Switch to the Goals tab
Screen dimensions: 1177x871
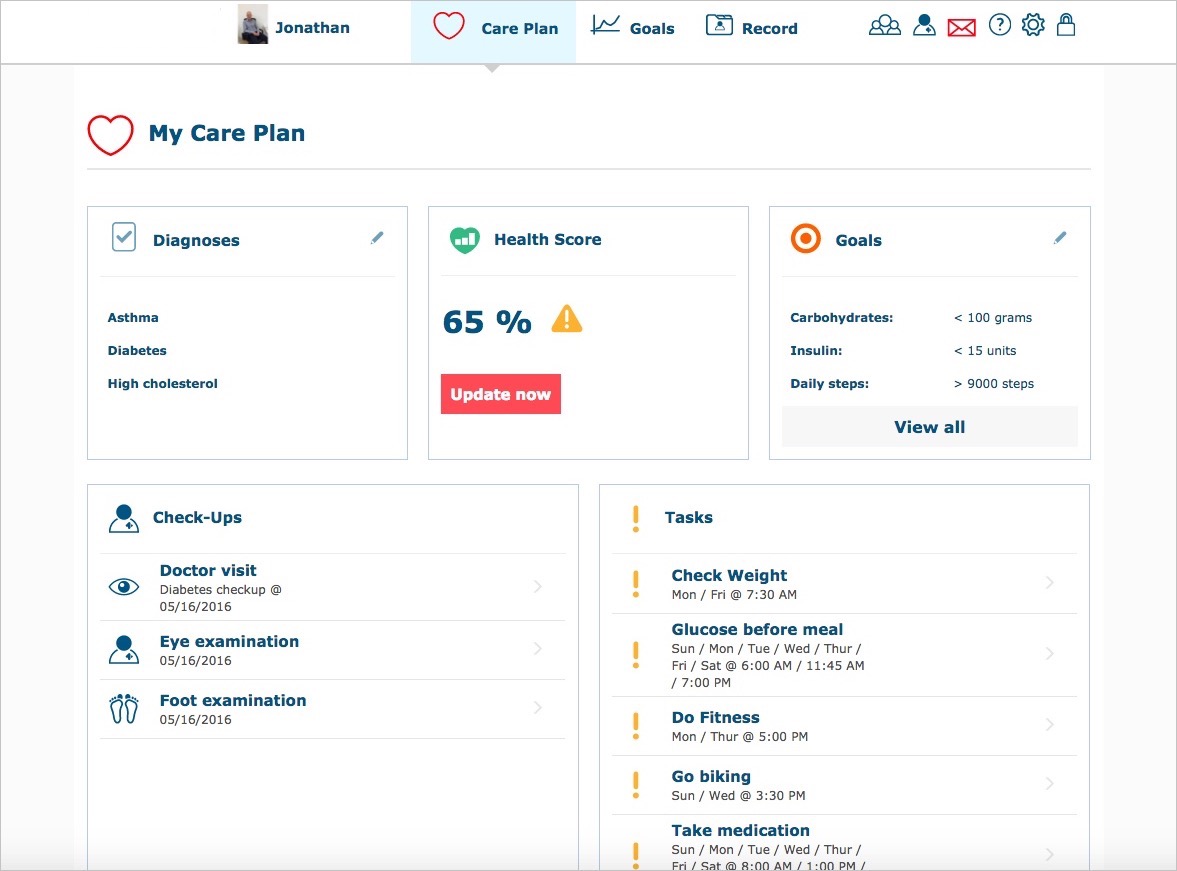tap(633, 28)
